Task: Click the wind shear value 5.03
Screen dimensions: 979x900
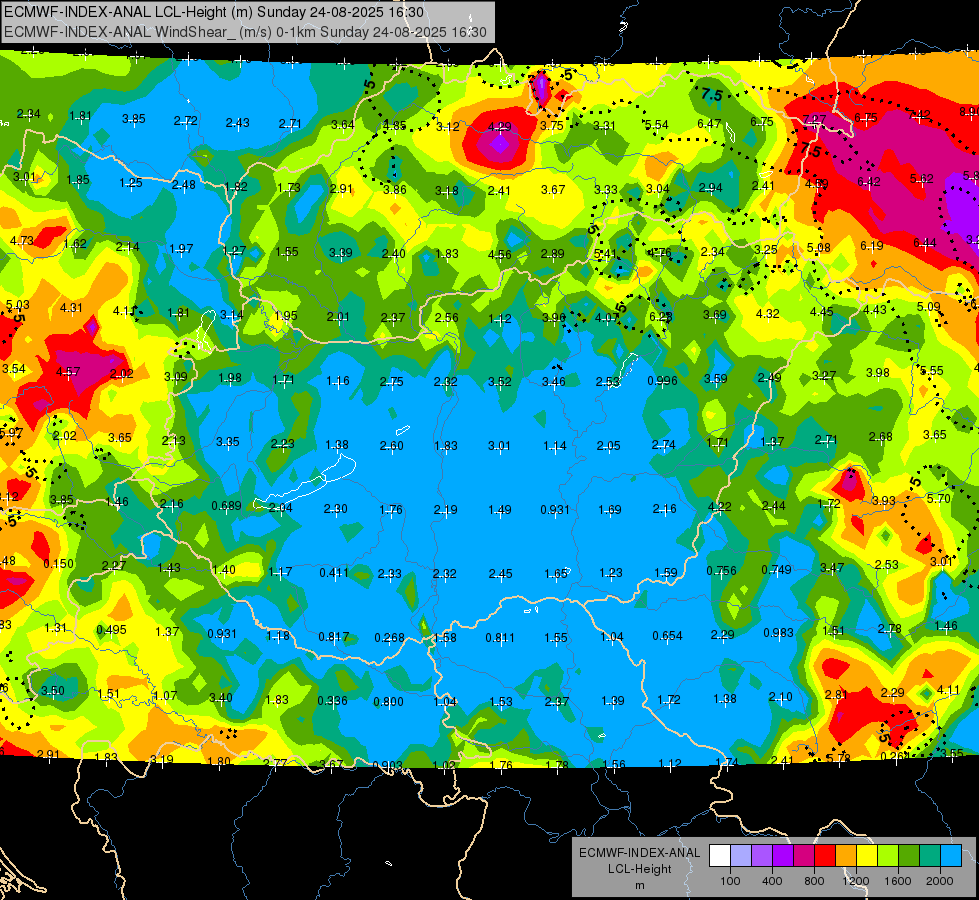Action: pos(17,305)
